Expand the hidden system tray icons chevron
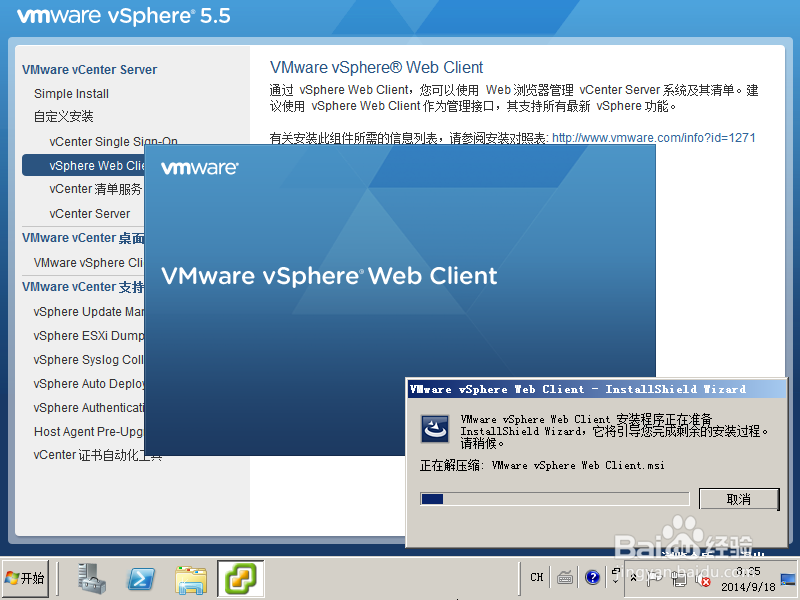 pyautogui.click(x=634, y=577)
